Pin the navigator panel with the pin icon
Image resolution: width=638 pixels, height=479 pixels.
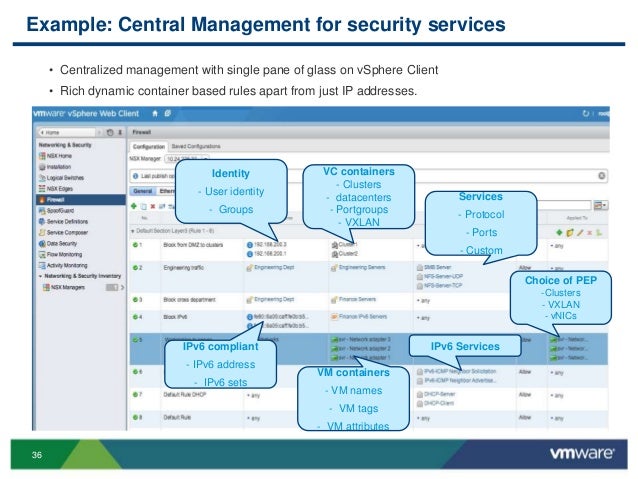click(120, 133)
